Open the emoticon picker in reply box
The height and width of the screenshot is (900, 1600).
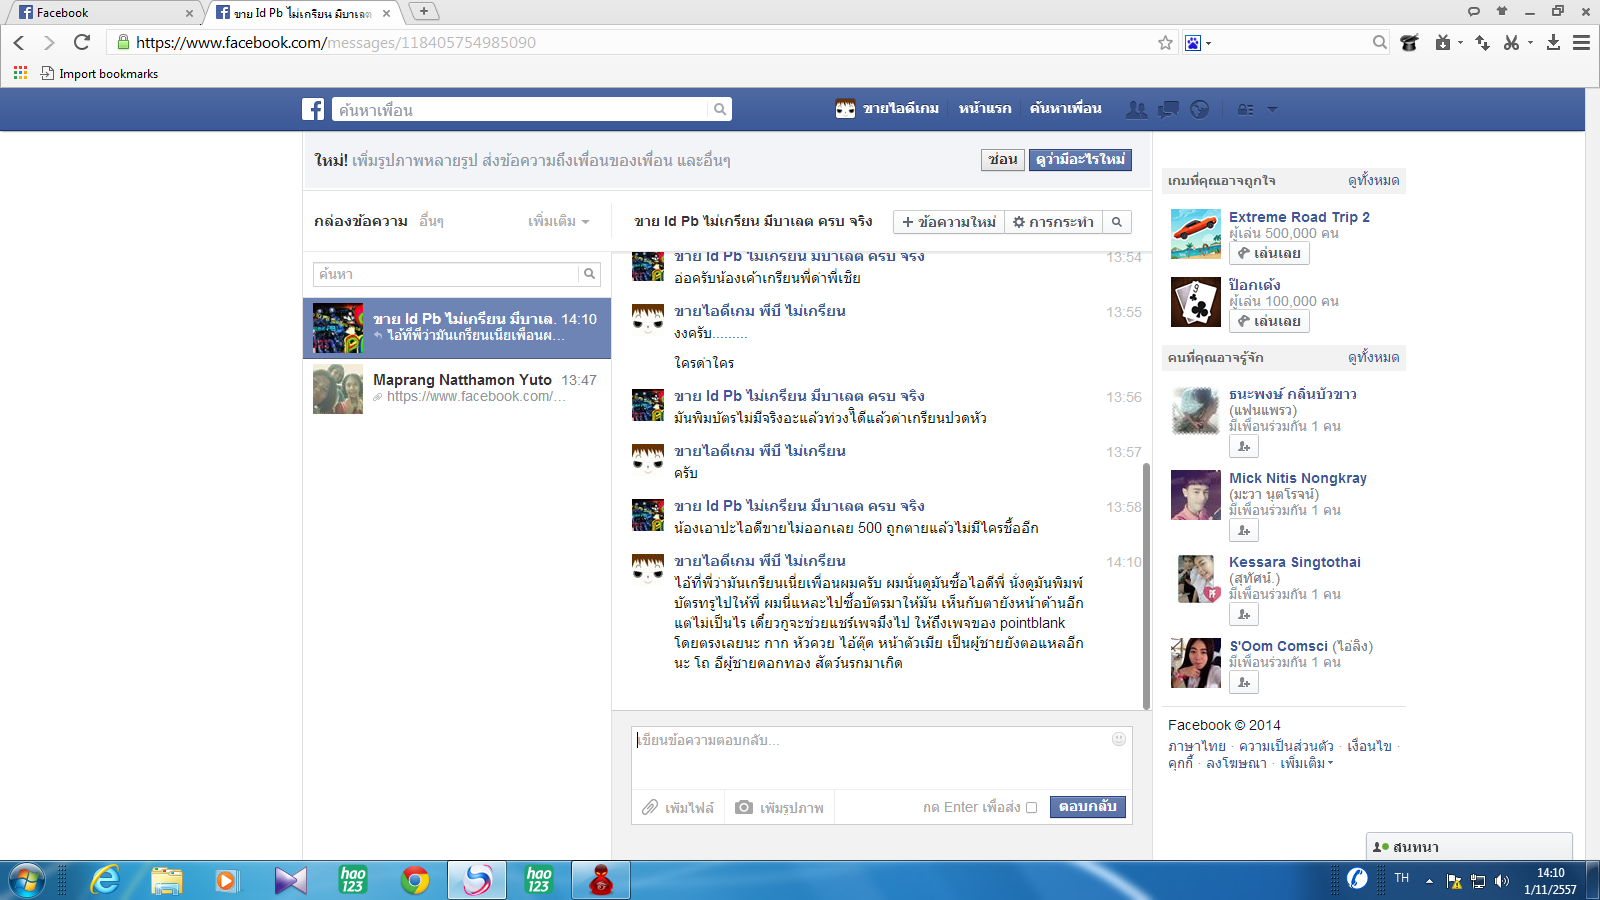[x=1119, y=739]
